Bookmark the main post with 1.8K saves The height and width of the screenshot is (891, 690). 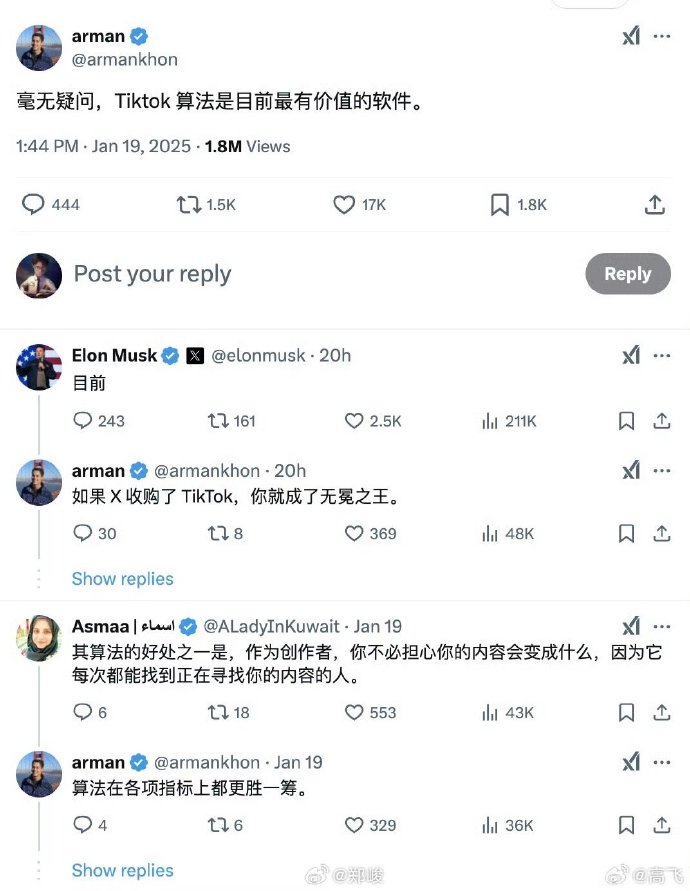(x=500, y=205)
